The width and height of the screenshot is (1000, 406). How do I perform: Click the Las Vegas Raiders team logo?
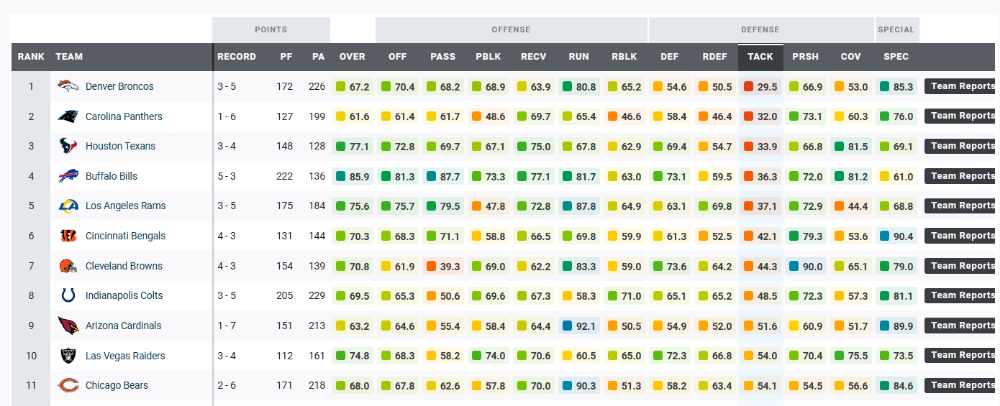tap(68, 356)
